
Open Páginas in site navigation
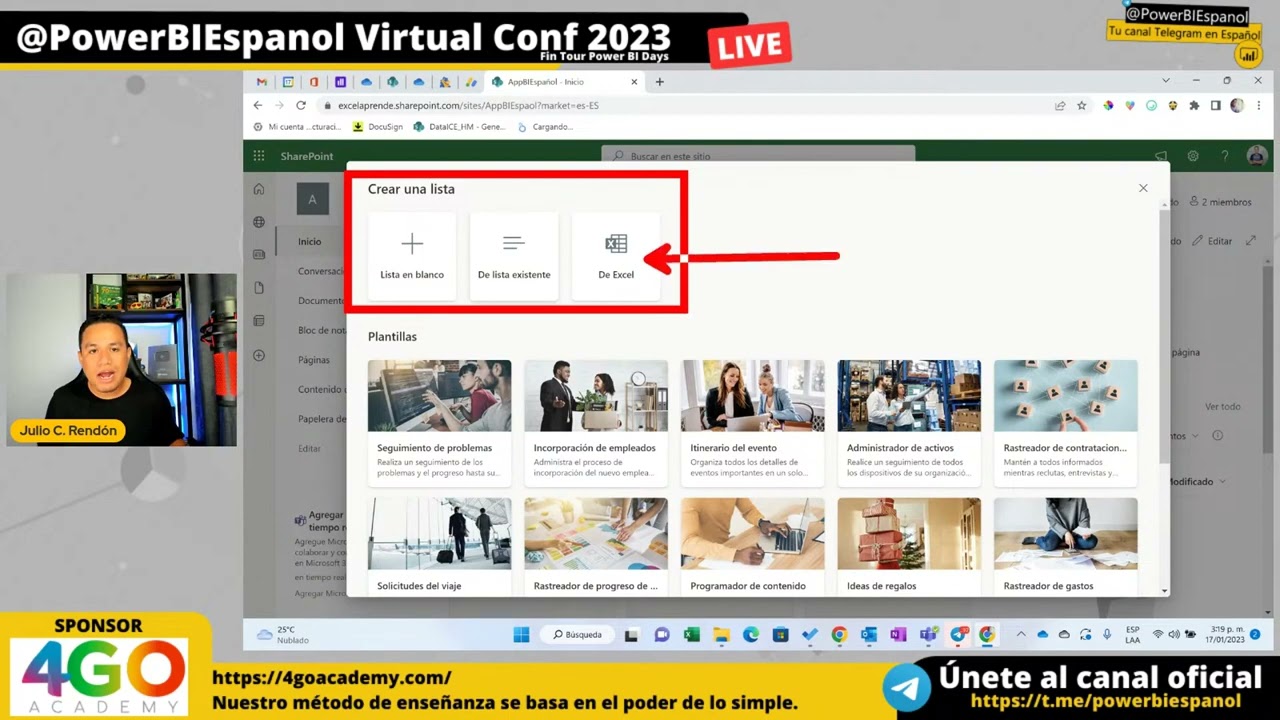pyautogui.click(x=314, y=360)
